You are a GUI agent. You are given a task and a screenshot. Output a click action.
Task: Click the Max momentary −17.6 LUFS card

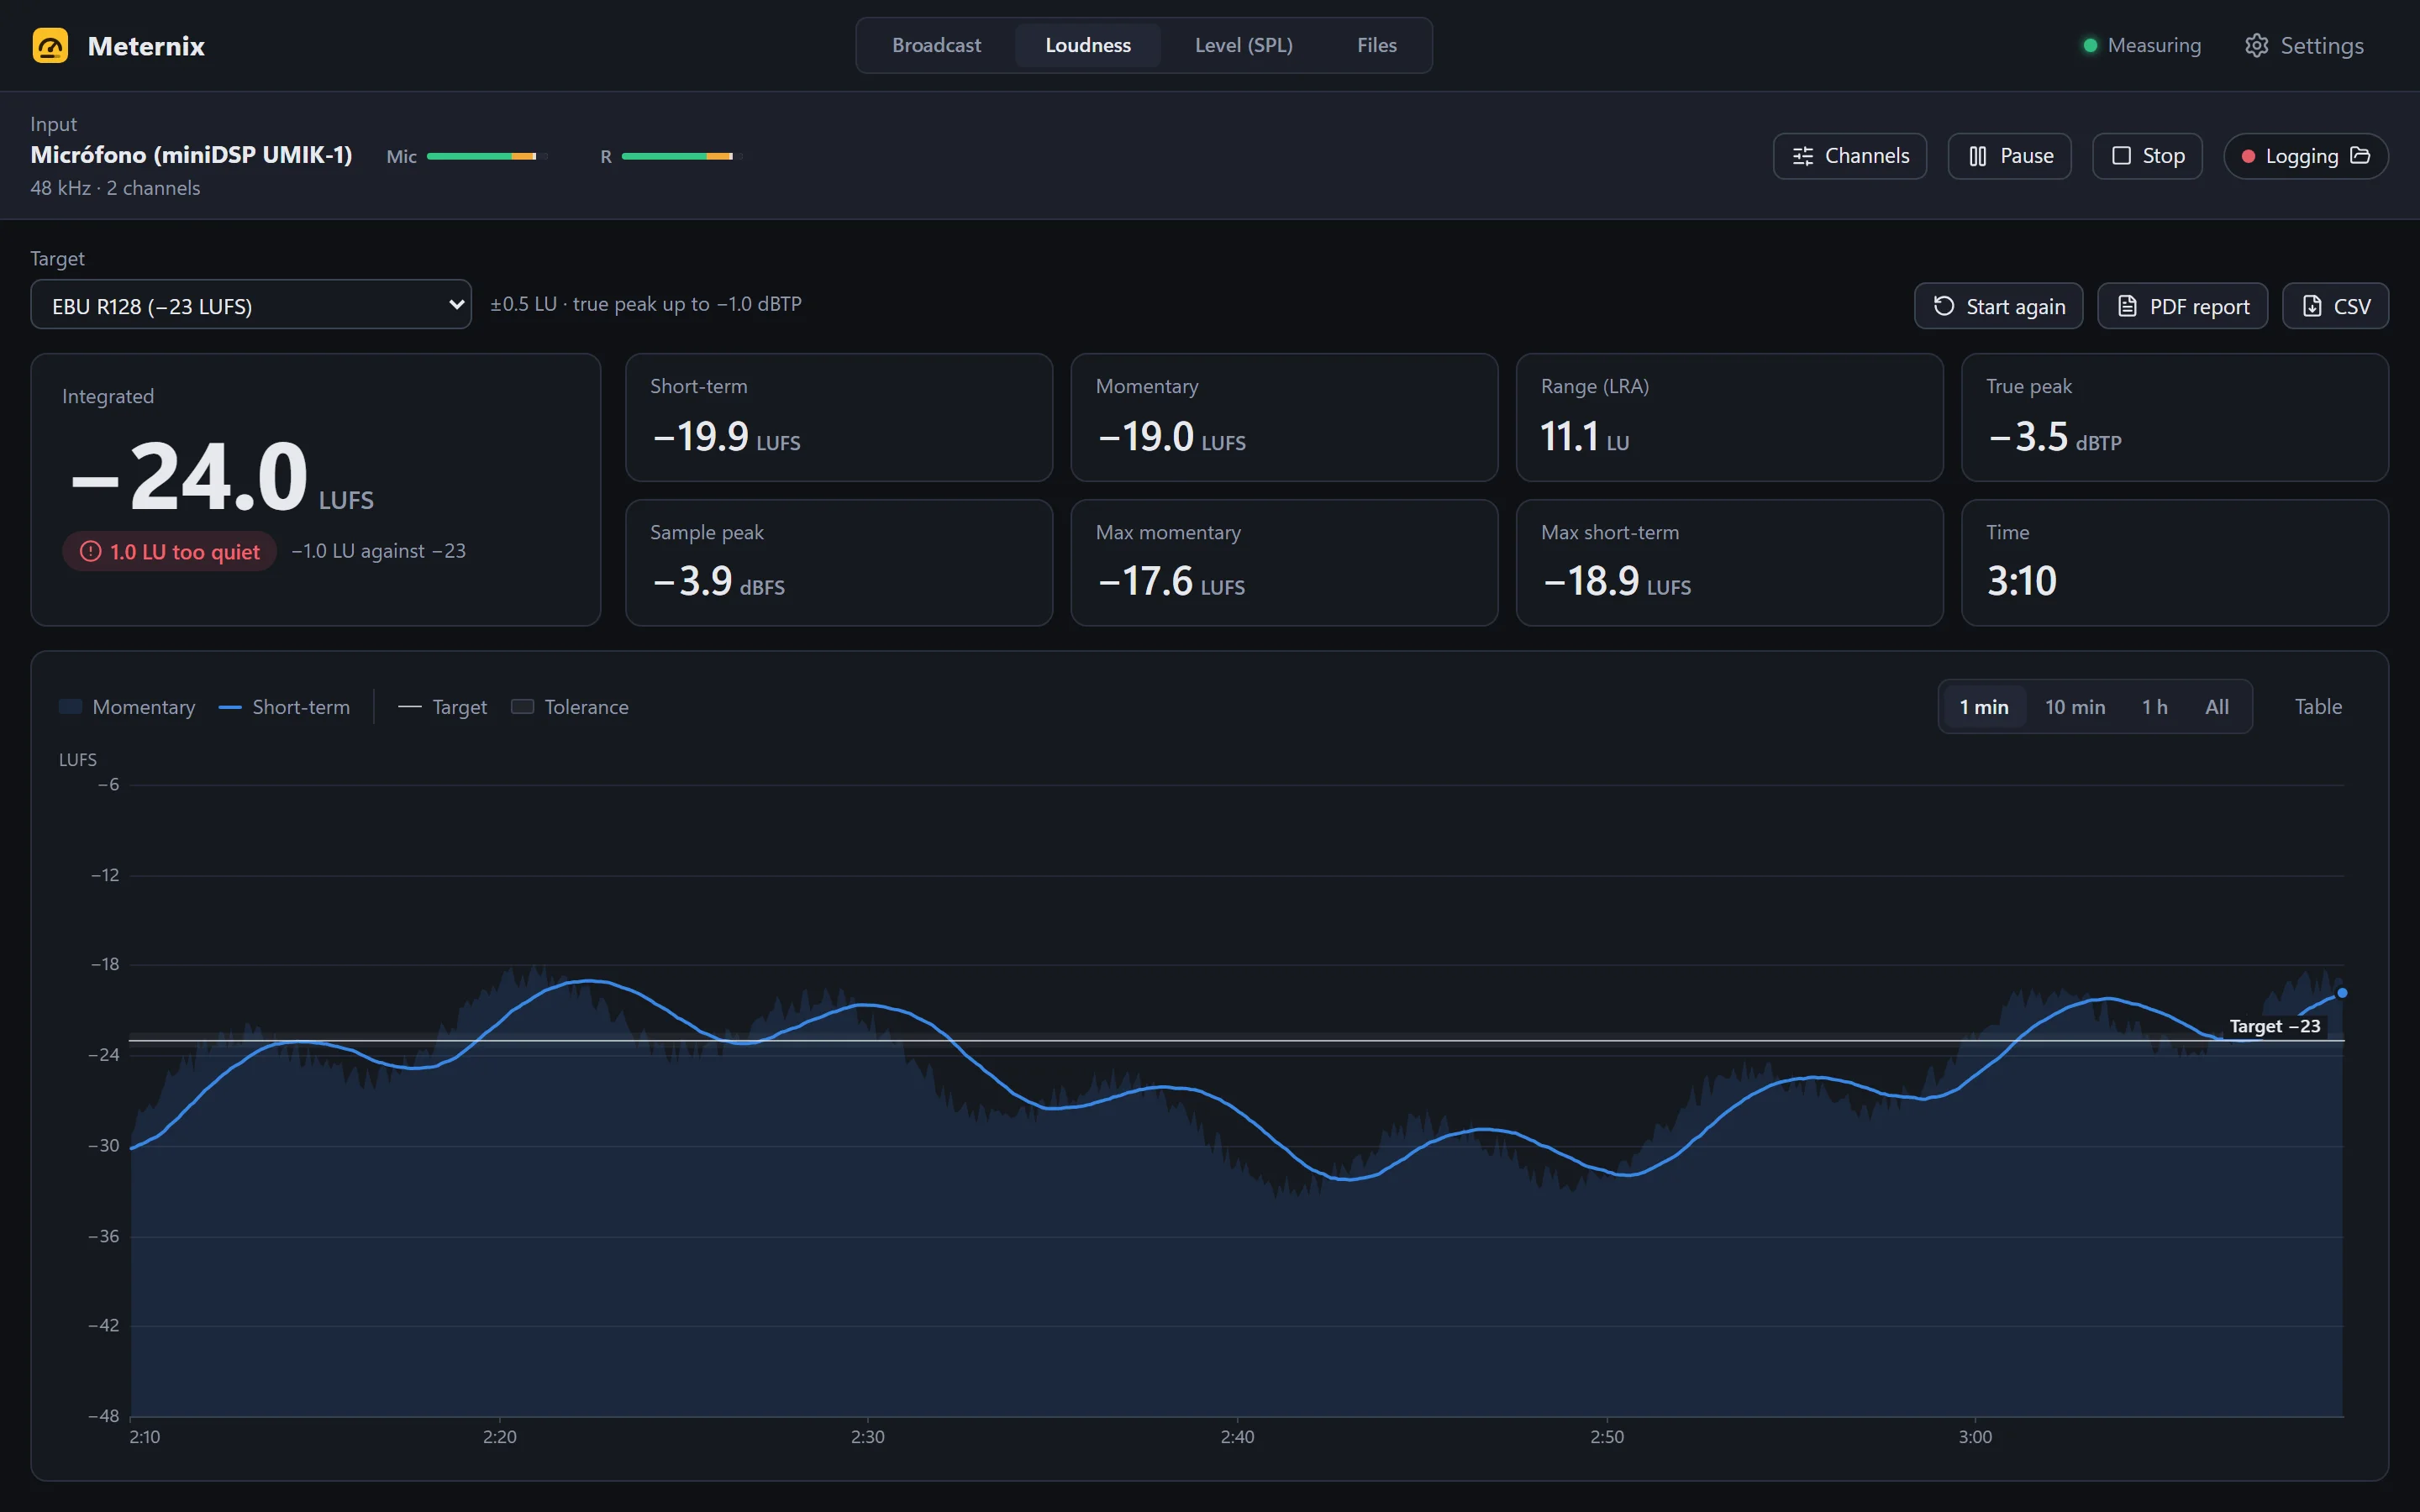point(1284,563)
